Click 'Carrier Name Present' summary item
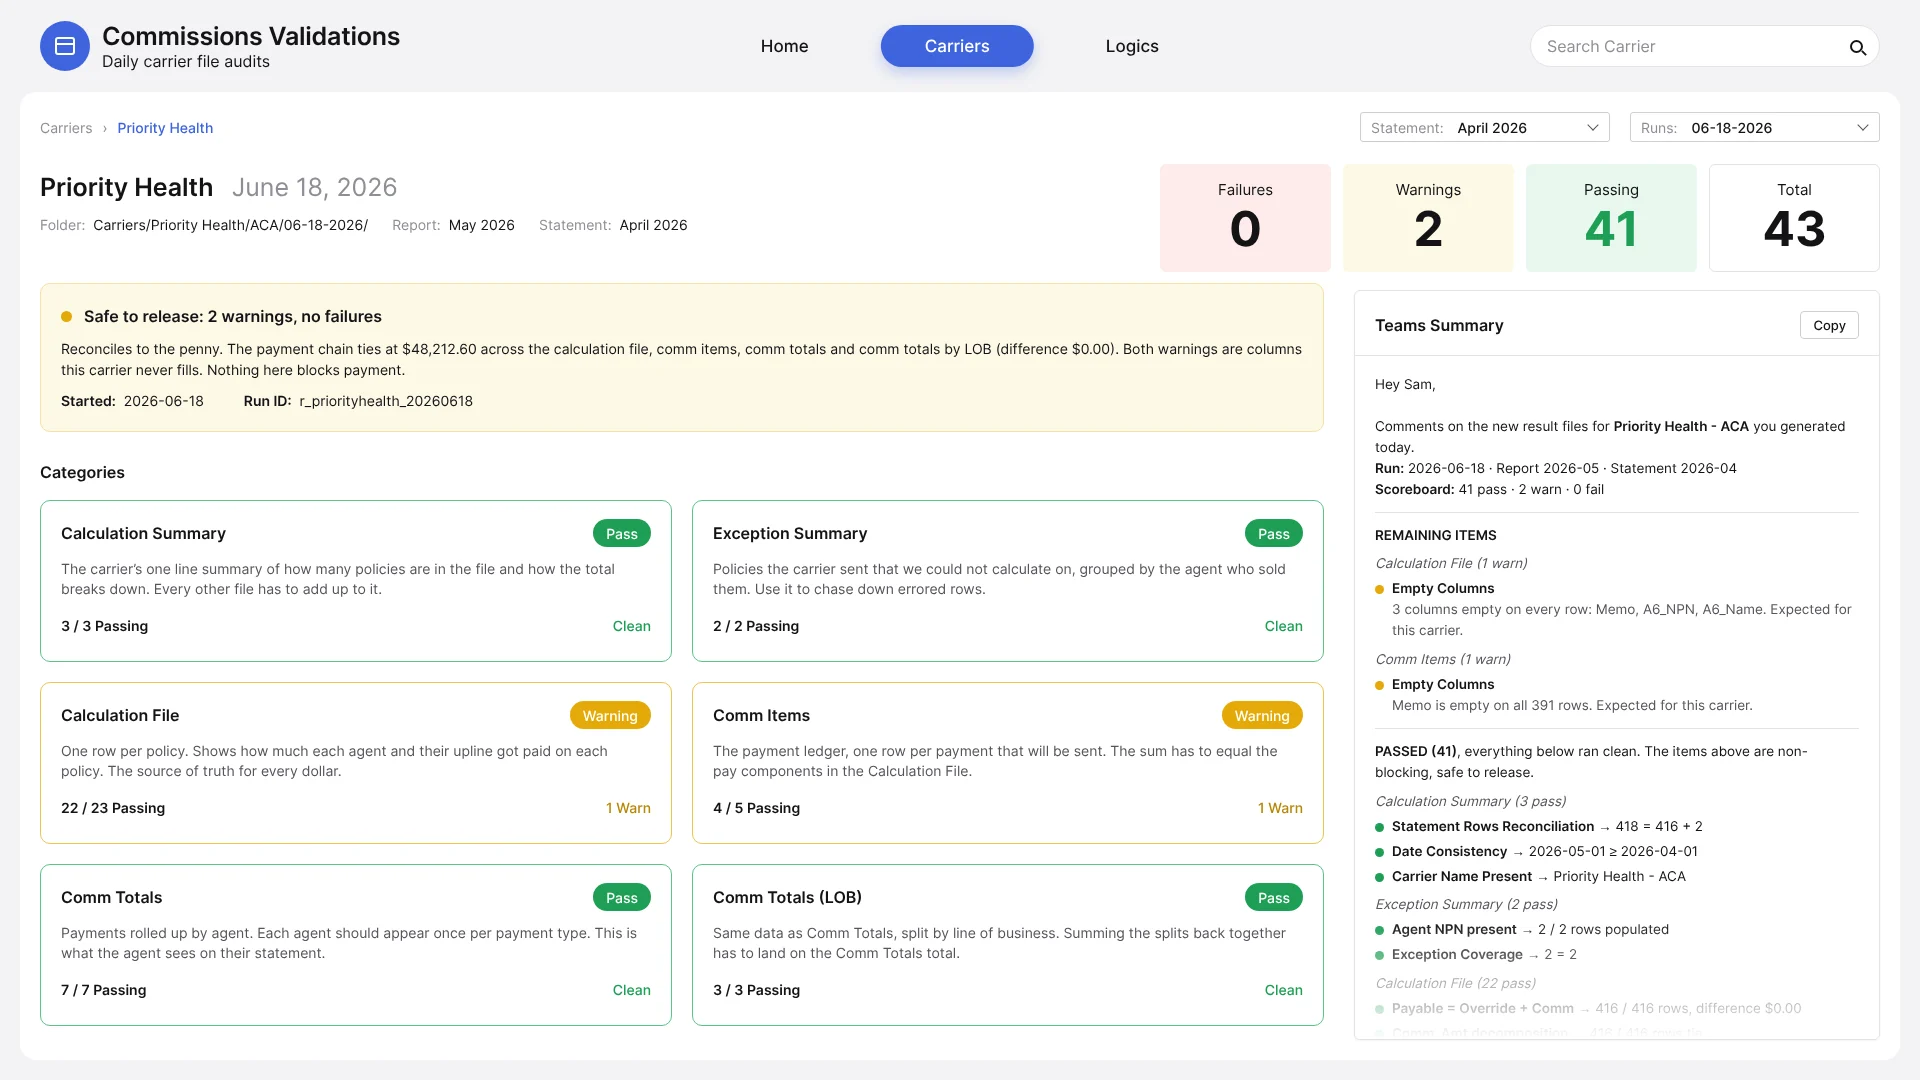This screenshot has height=1080, width=1920. 1461,876
